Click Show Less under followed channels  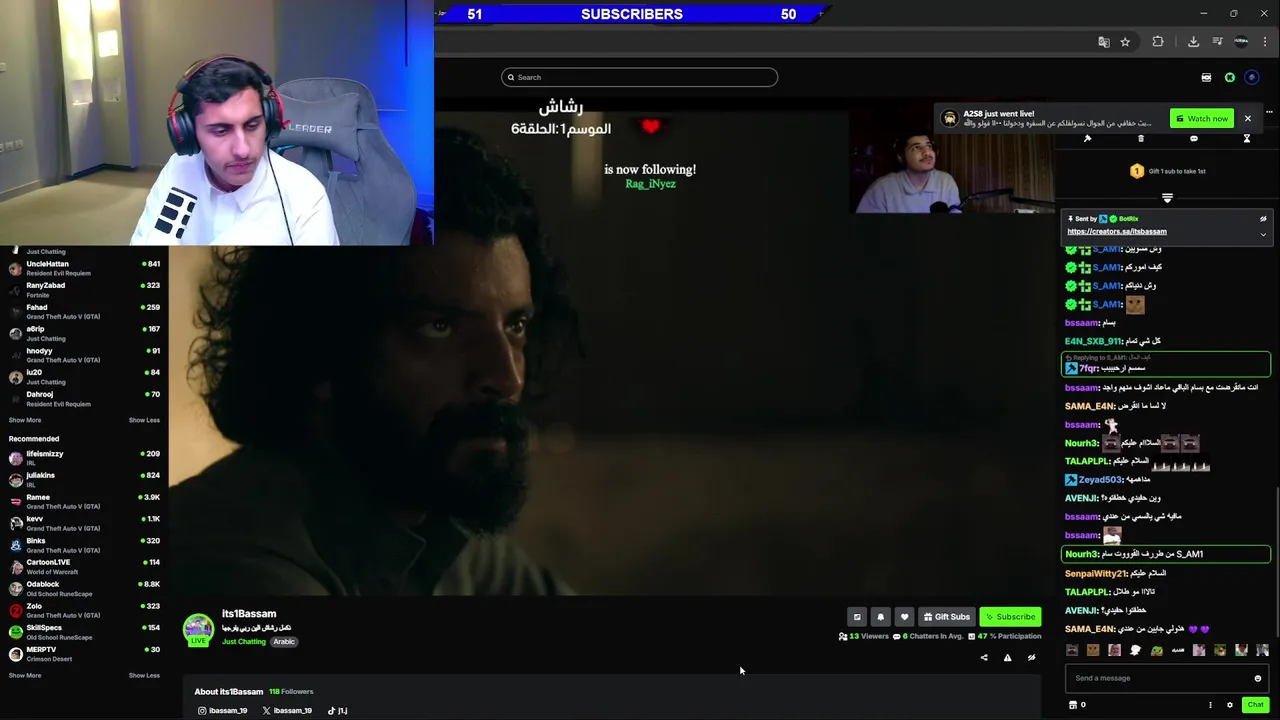pos(144,420)
